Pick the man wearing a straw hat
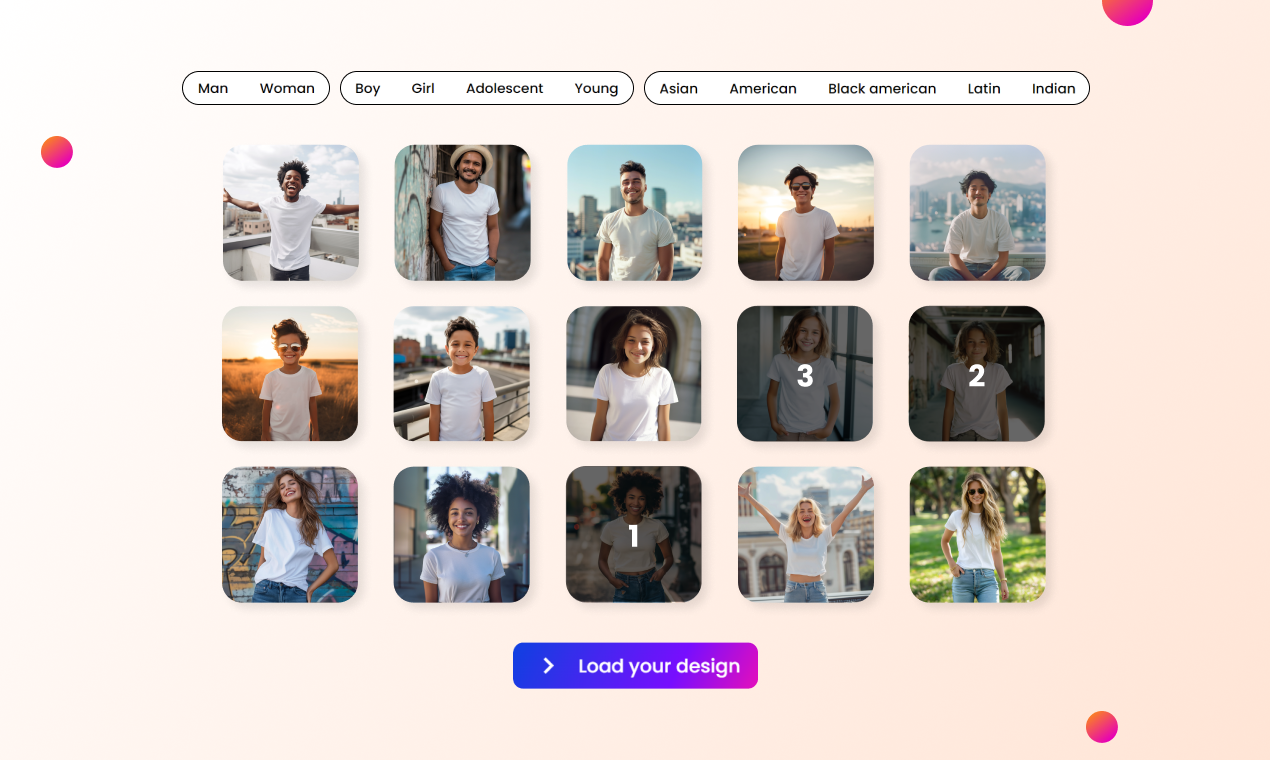 click(462, 213)
